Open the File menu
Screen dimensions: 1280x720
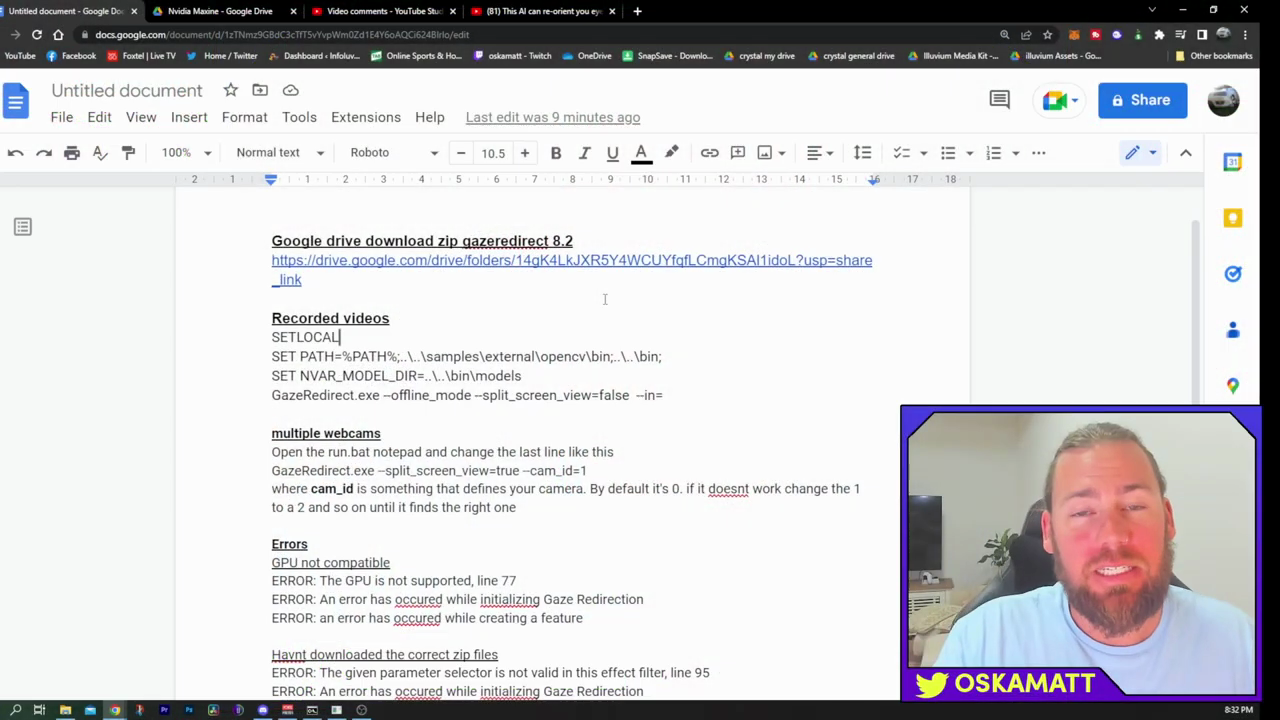click(x=62, y=117)
